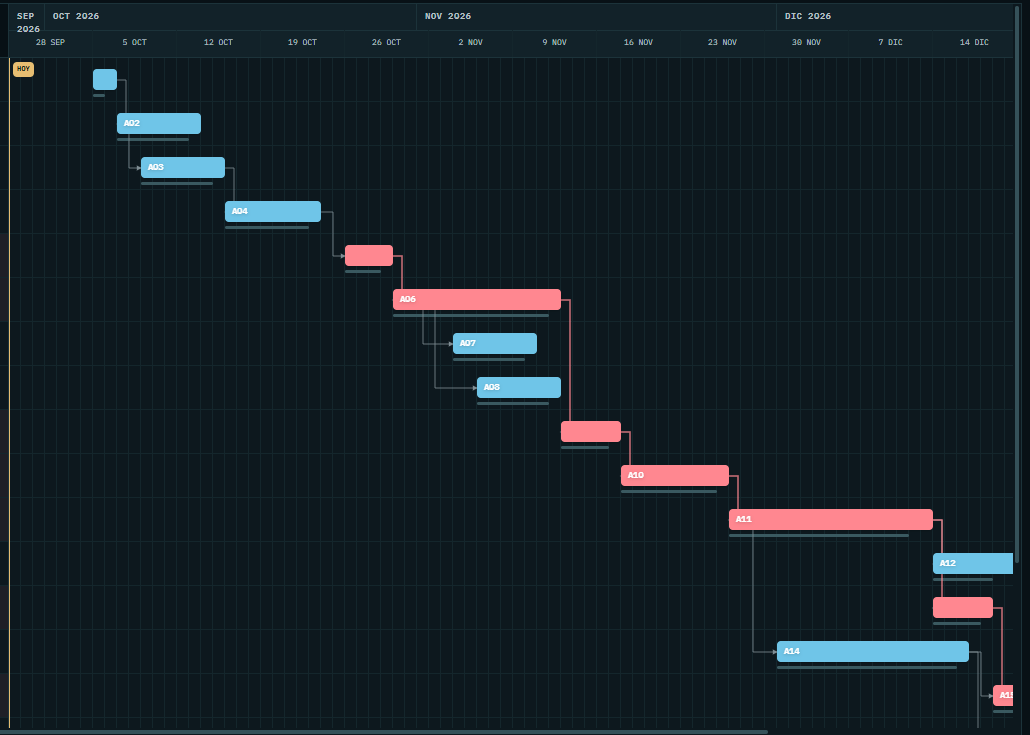Viewport: 1030px width, 735px height.
Task: Click the 2 NOV week label
Action: pyautogui.click(x=470, y=43)
